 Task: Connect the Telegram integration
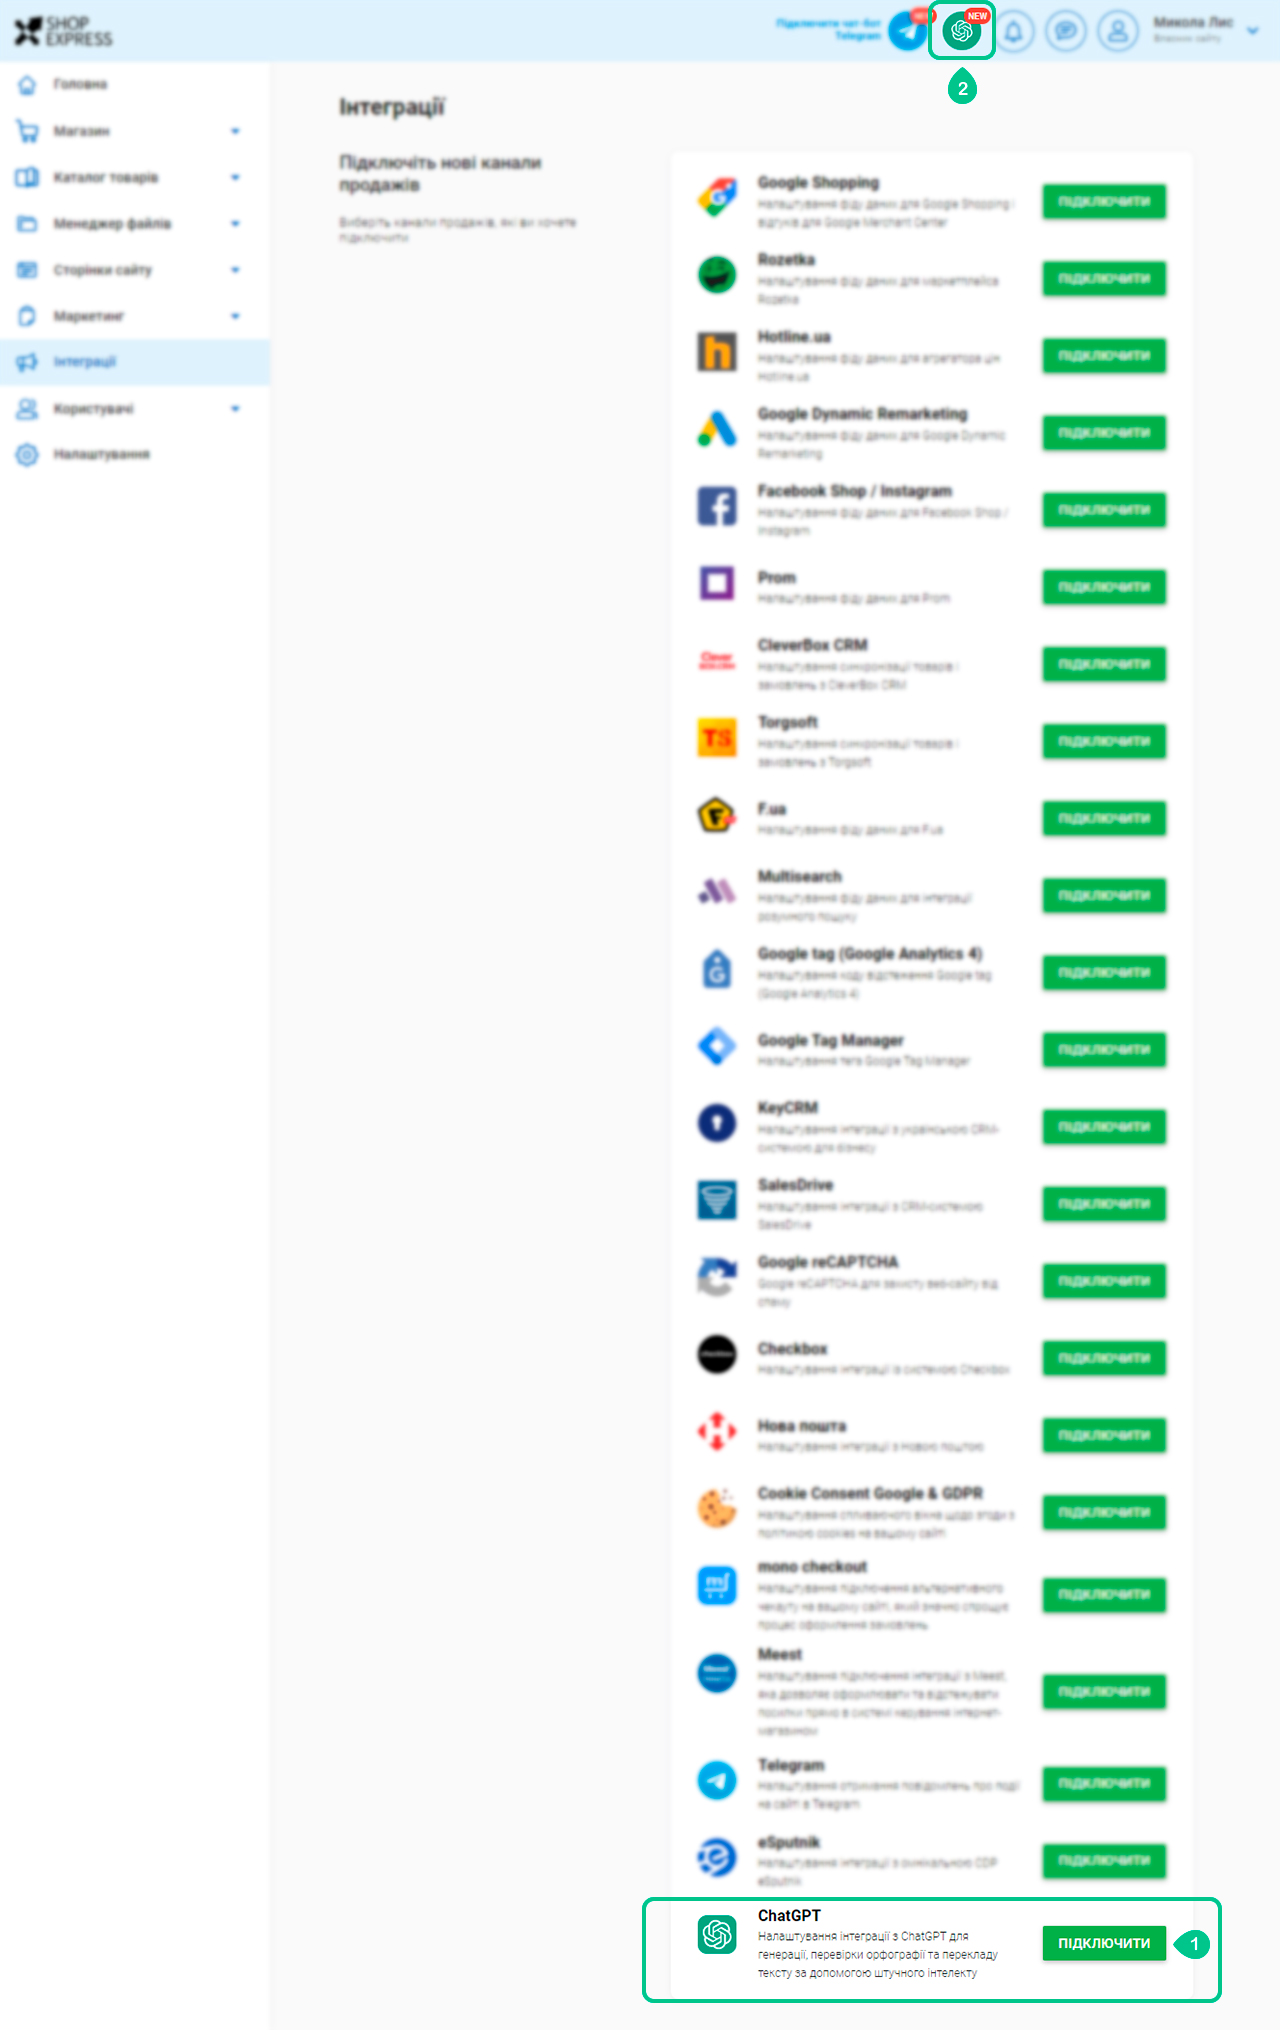[1104, 1783]
